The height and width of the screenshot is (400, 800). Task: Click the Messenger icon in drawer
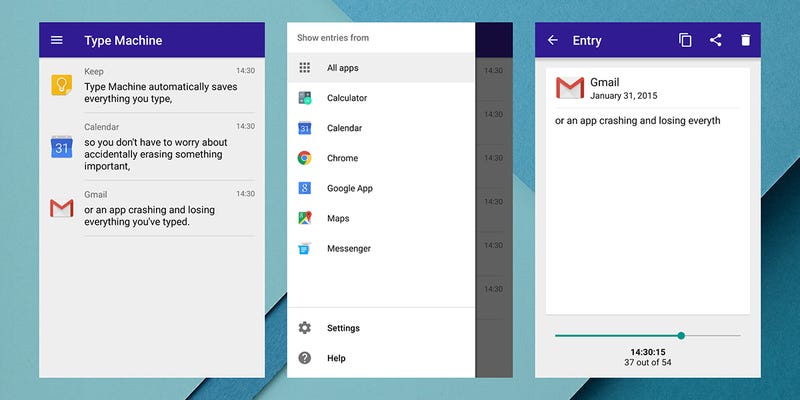pos(305,248)
